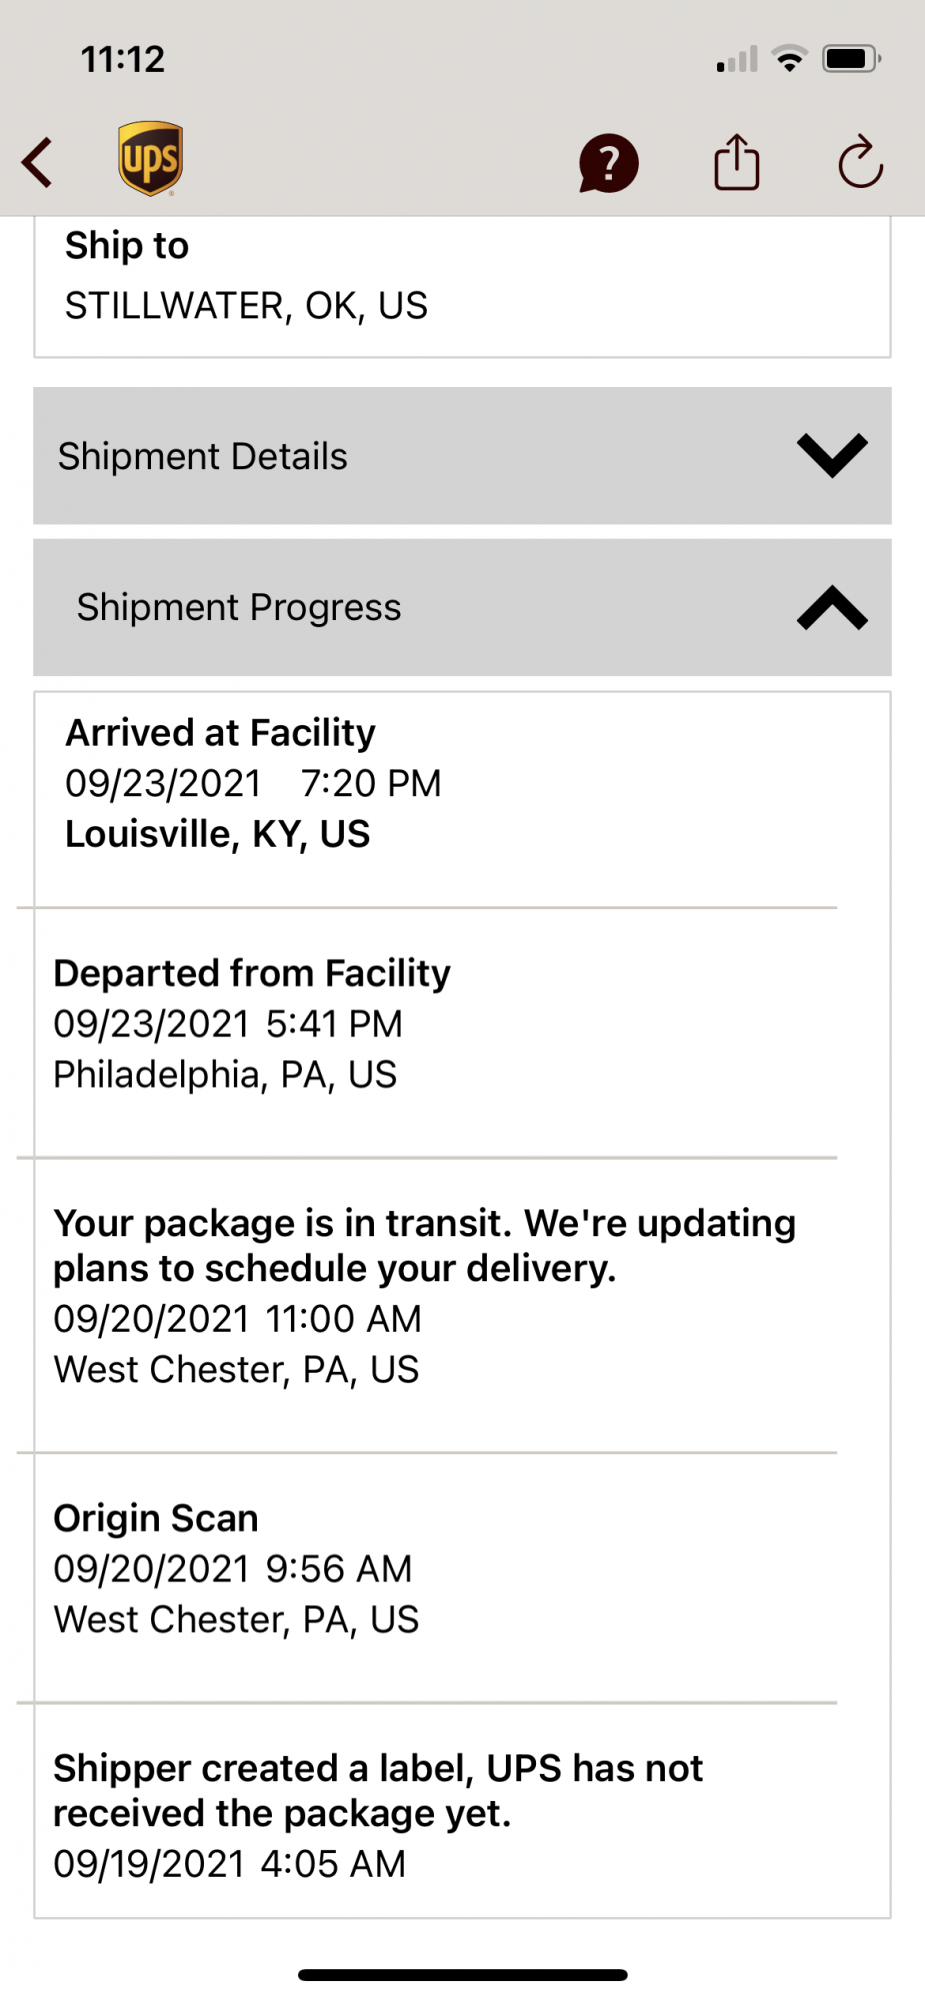Refresh tracking with the reload icon
925x2000 pixels.
tap(860, 162)
